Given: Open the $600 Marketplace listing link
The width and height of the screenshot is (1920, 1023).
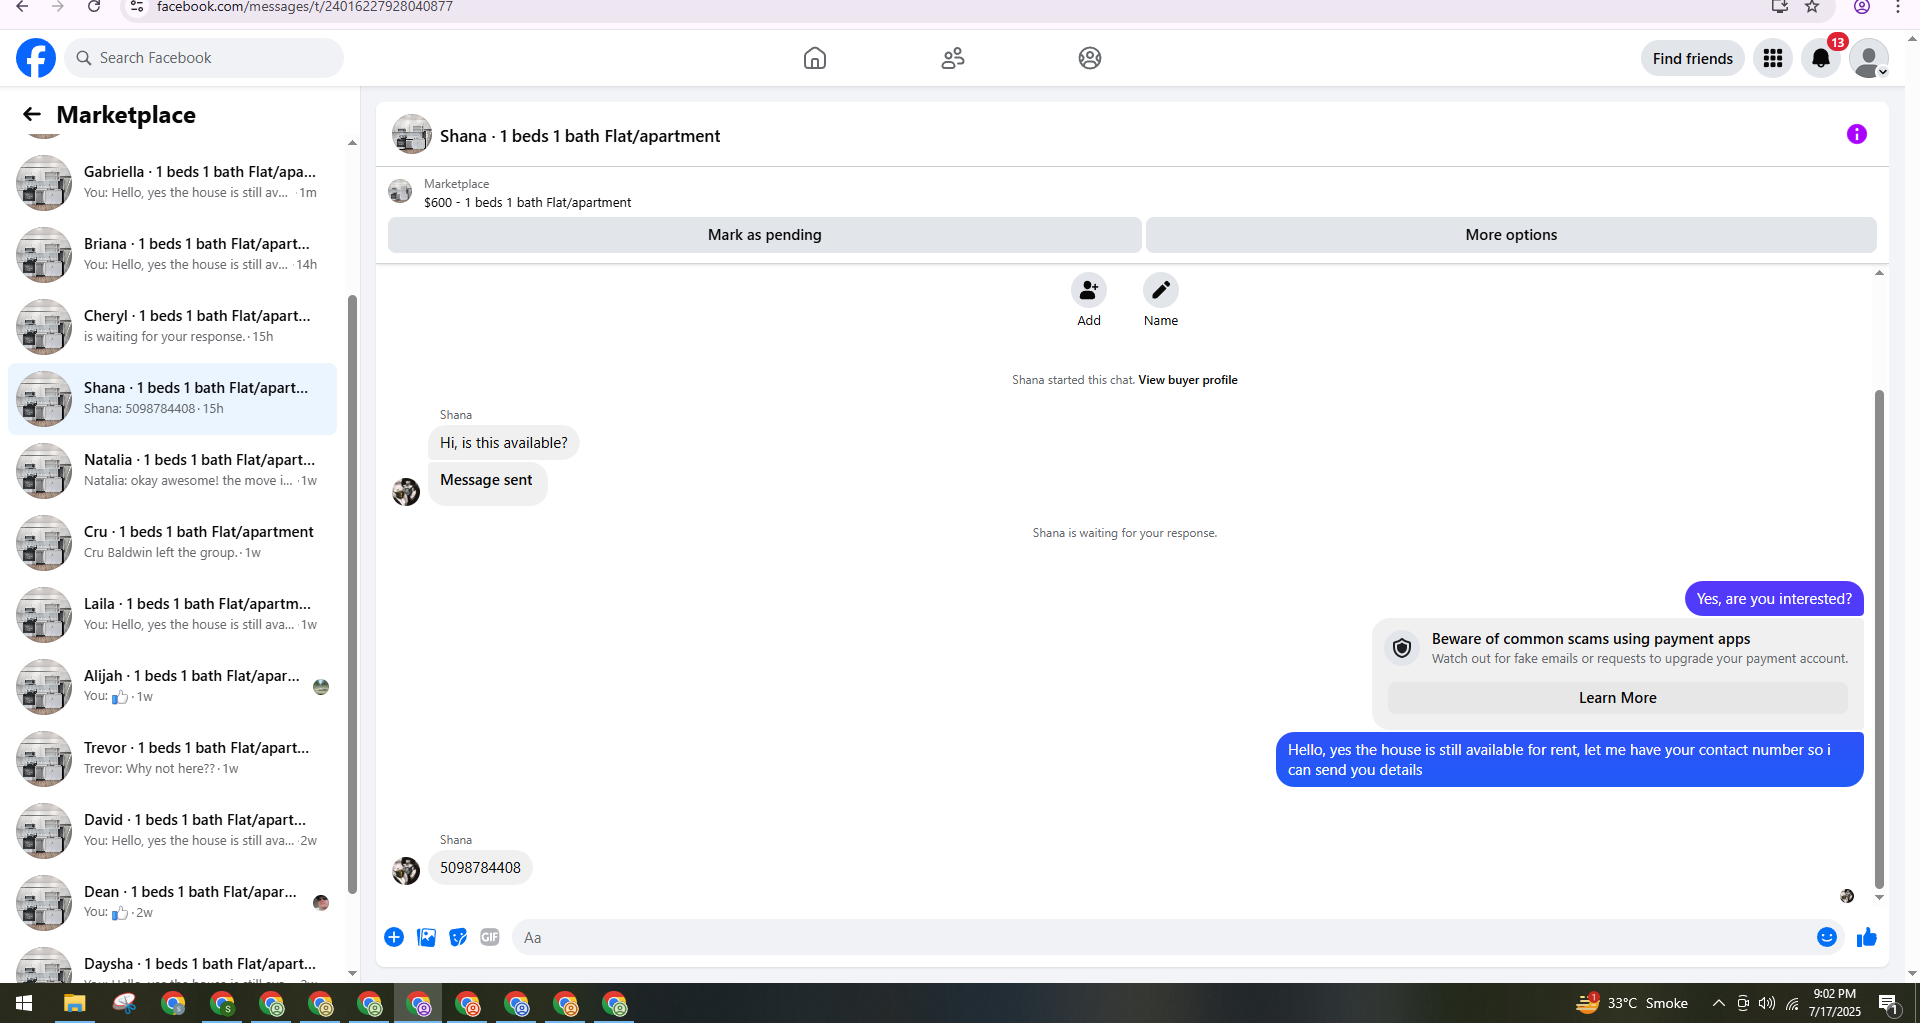Looking at the screenshot, I should click(527, 202).
